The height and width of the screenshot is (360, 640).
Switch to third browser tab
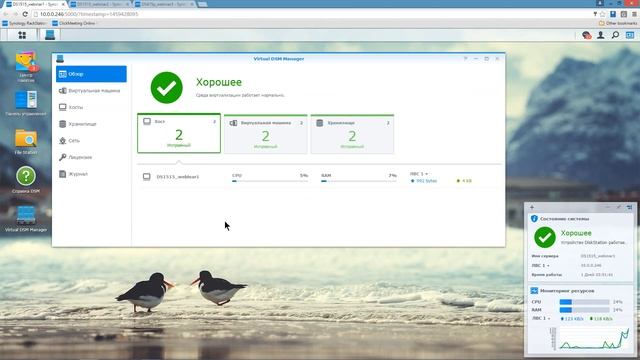click(164, 4)
